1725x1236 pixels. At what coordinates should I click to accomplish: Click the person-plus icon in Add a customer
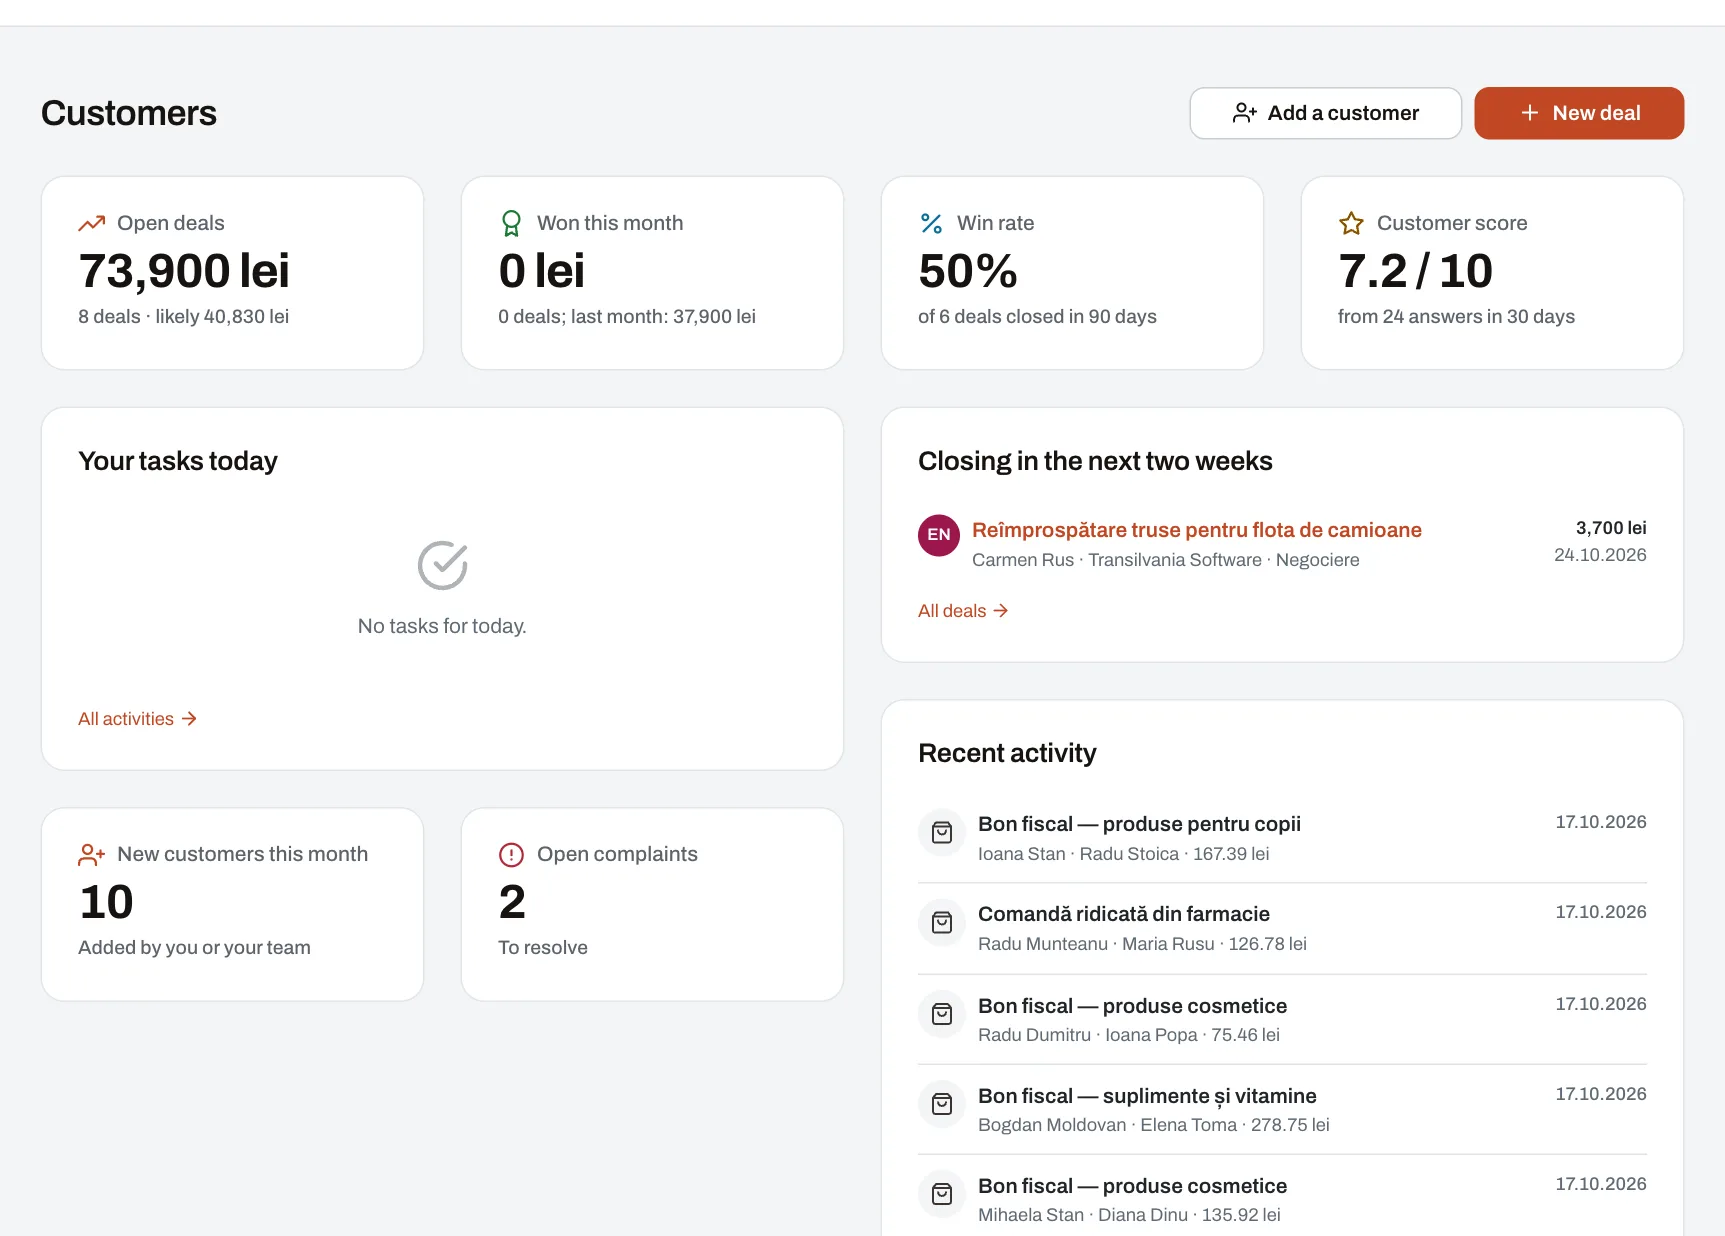pyautogui.click(x=1245, y=113)
